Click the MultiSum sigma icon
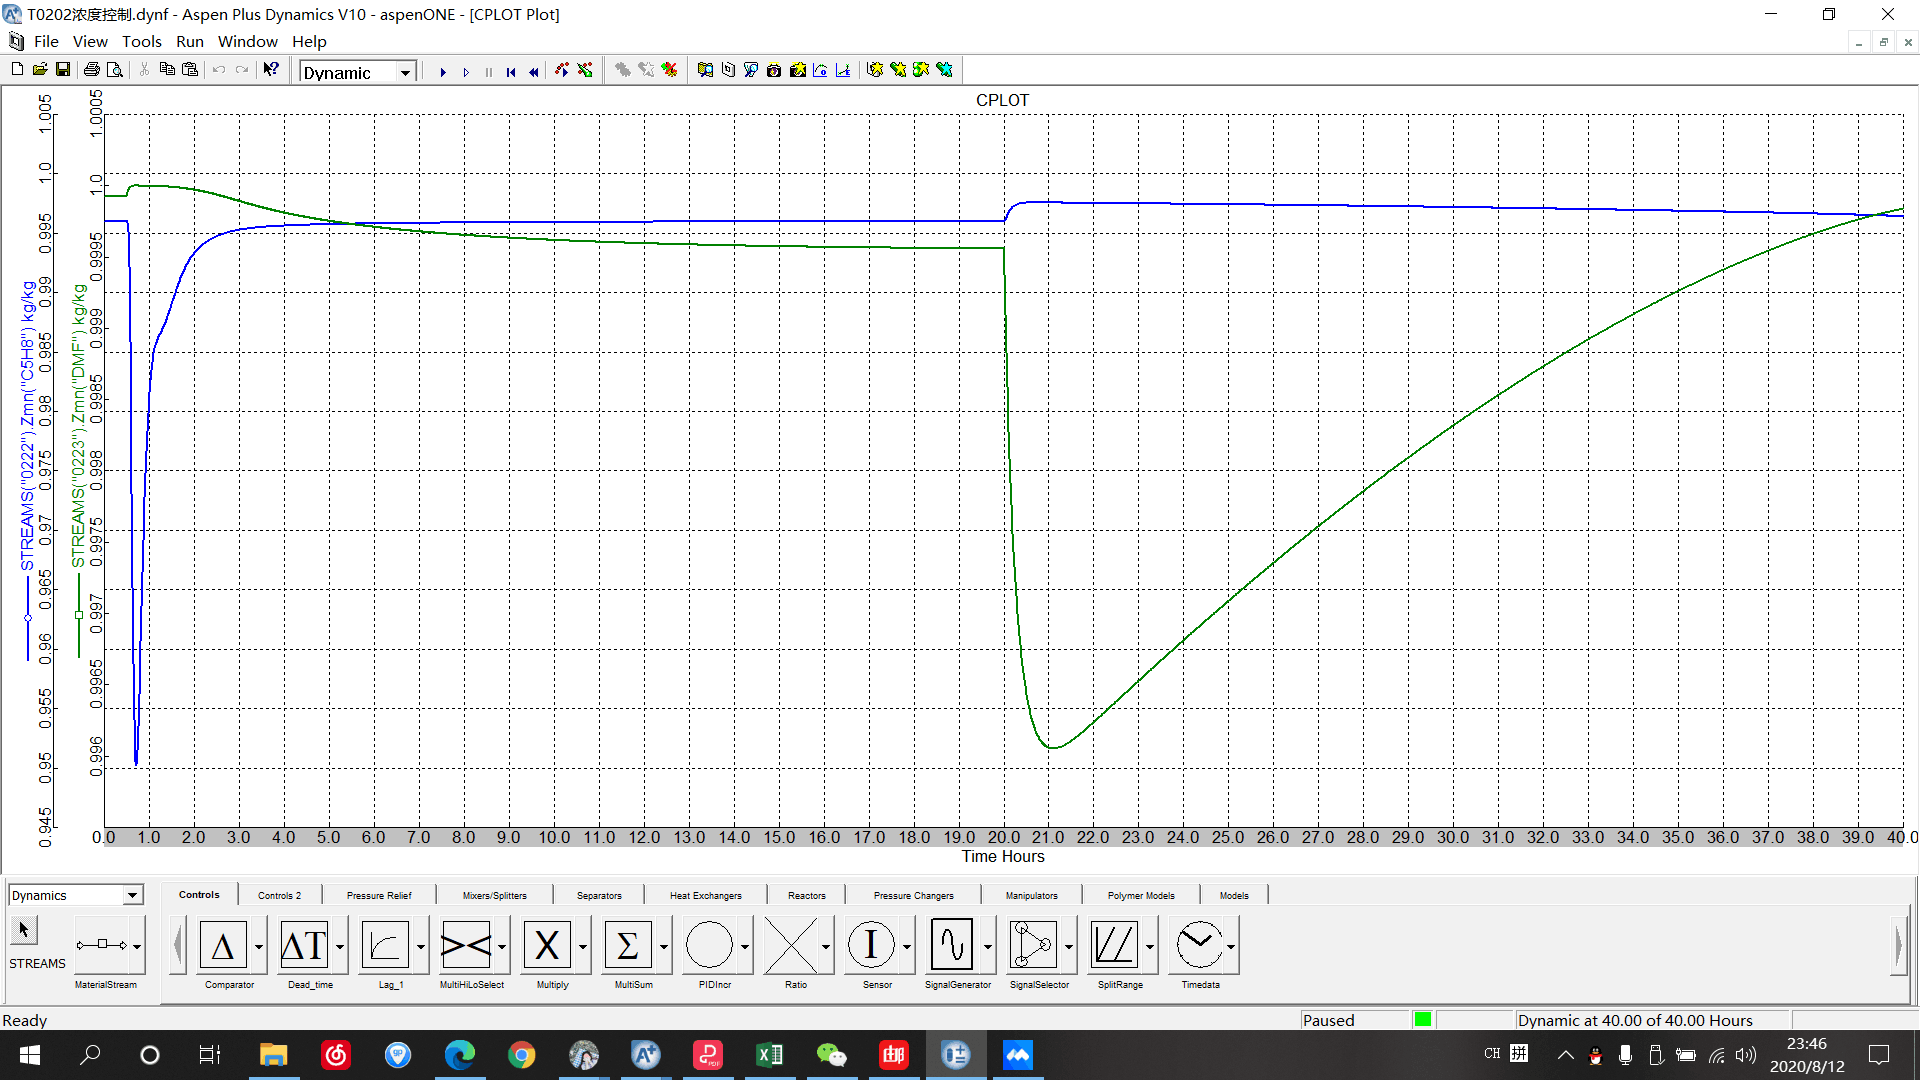This screenshot has height=1080, width=1920. click(x=627, y=945)
